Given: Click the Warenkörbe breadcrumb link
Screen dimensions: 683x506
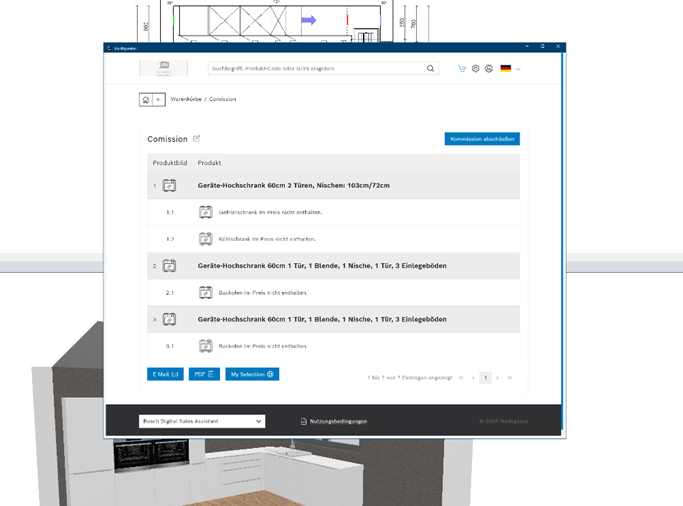Looking at the screenshot, I should point(186,100).
